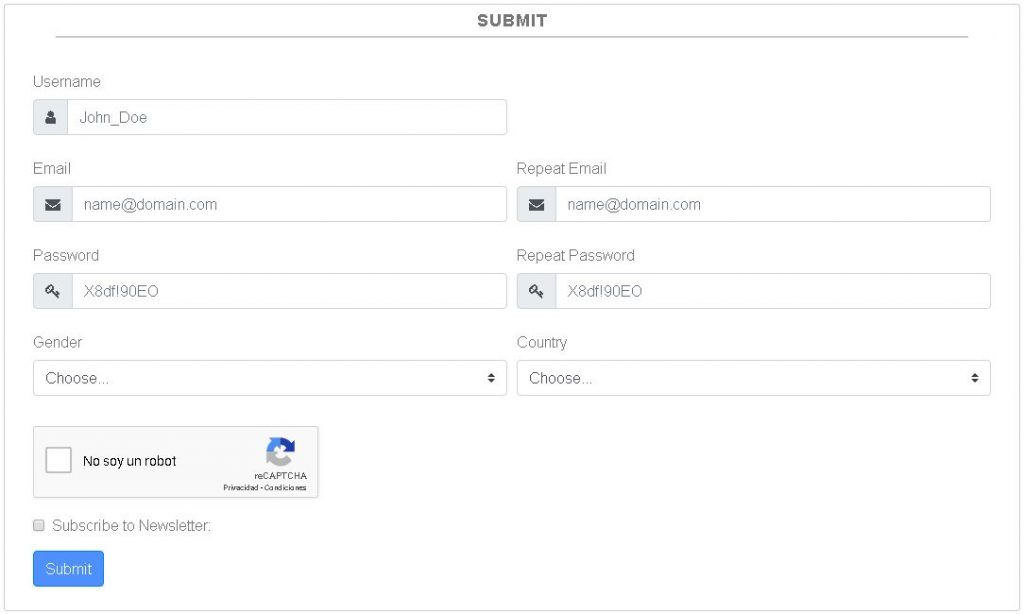This screenshot has height=614, width=1024.
Task: Enable the Subscribe to Newsletter checkbox
Action: click(39, 525)
